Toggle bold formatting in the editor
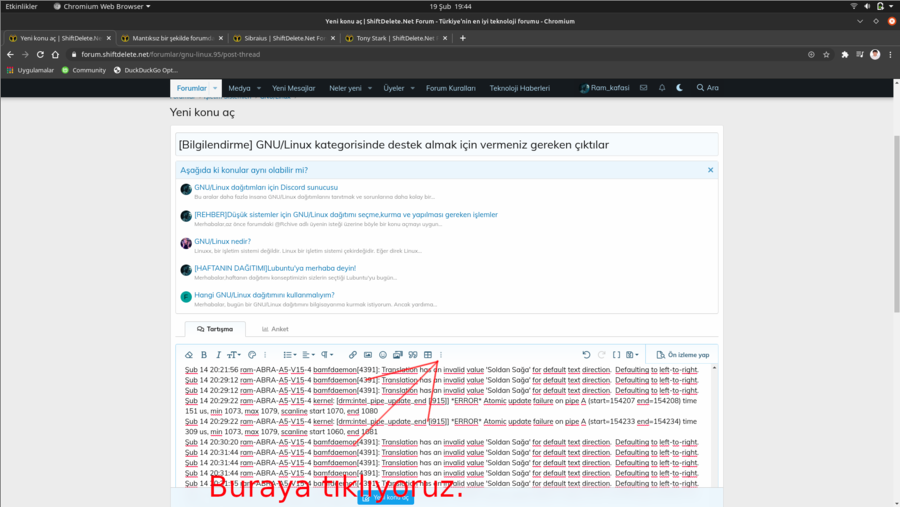The height and width of the screenshot is (507, 900). point(204,355)
